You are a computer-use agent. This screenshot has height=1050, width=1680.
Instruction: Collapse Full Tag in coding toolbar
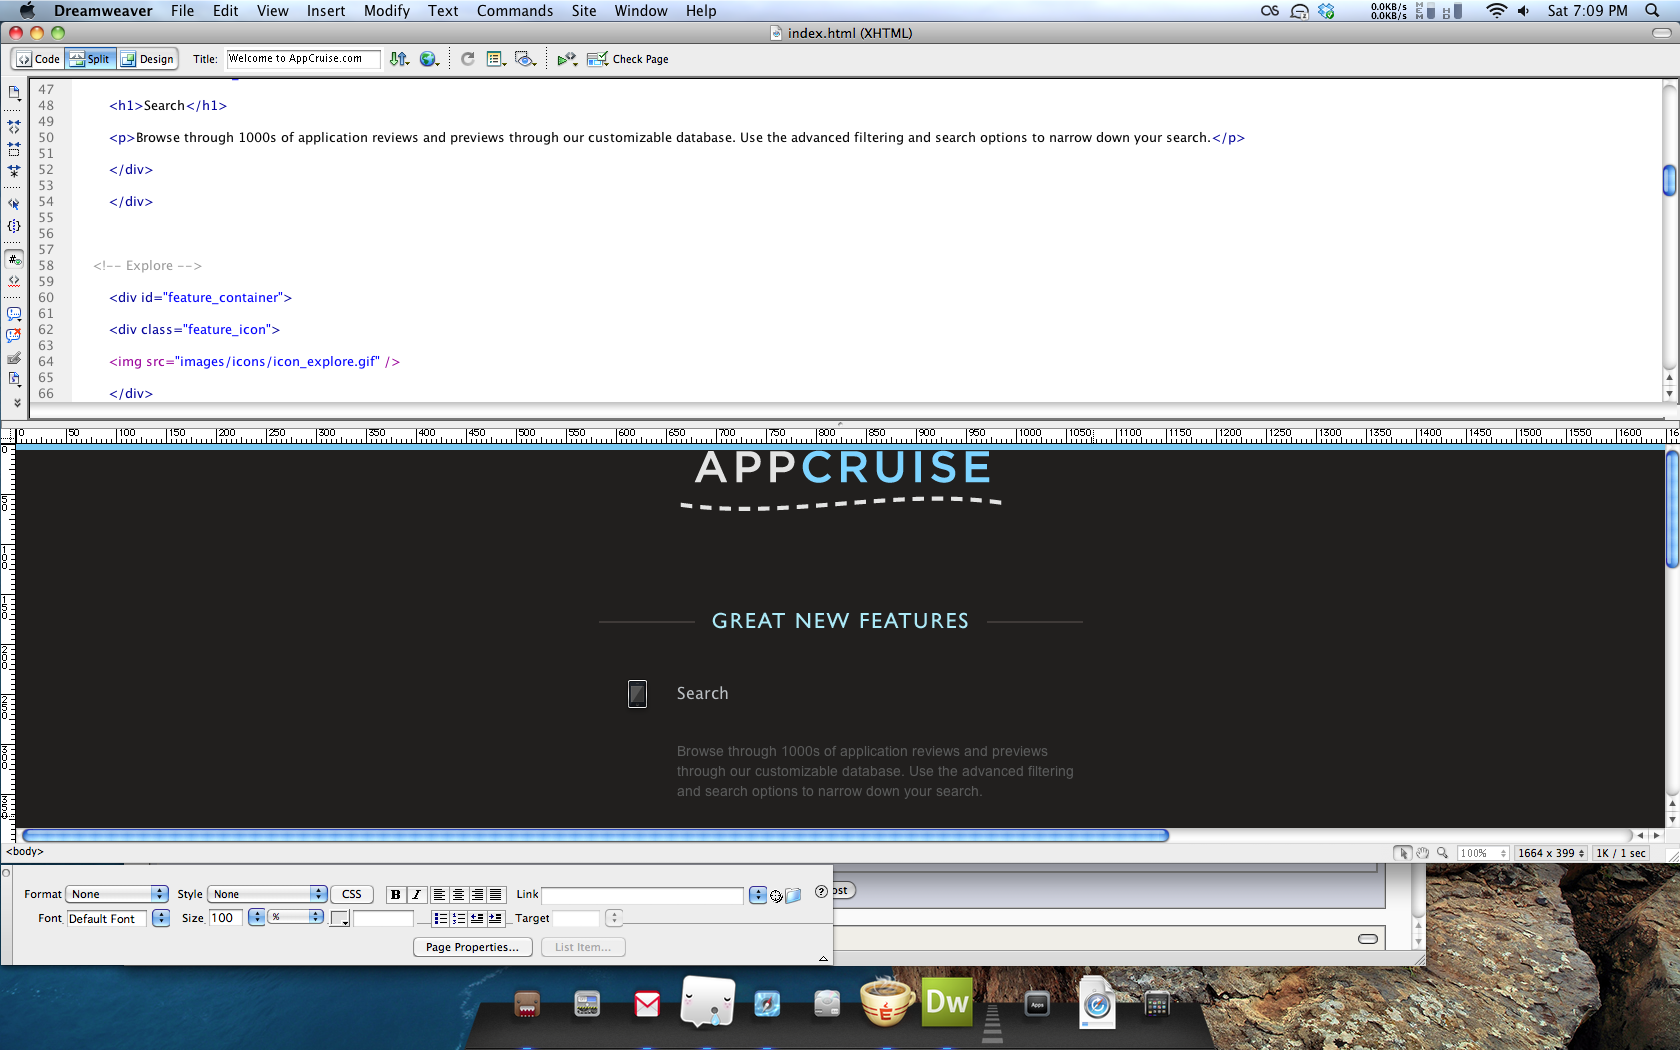(x=14, y=127)
